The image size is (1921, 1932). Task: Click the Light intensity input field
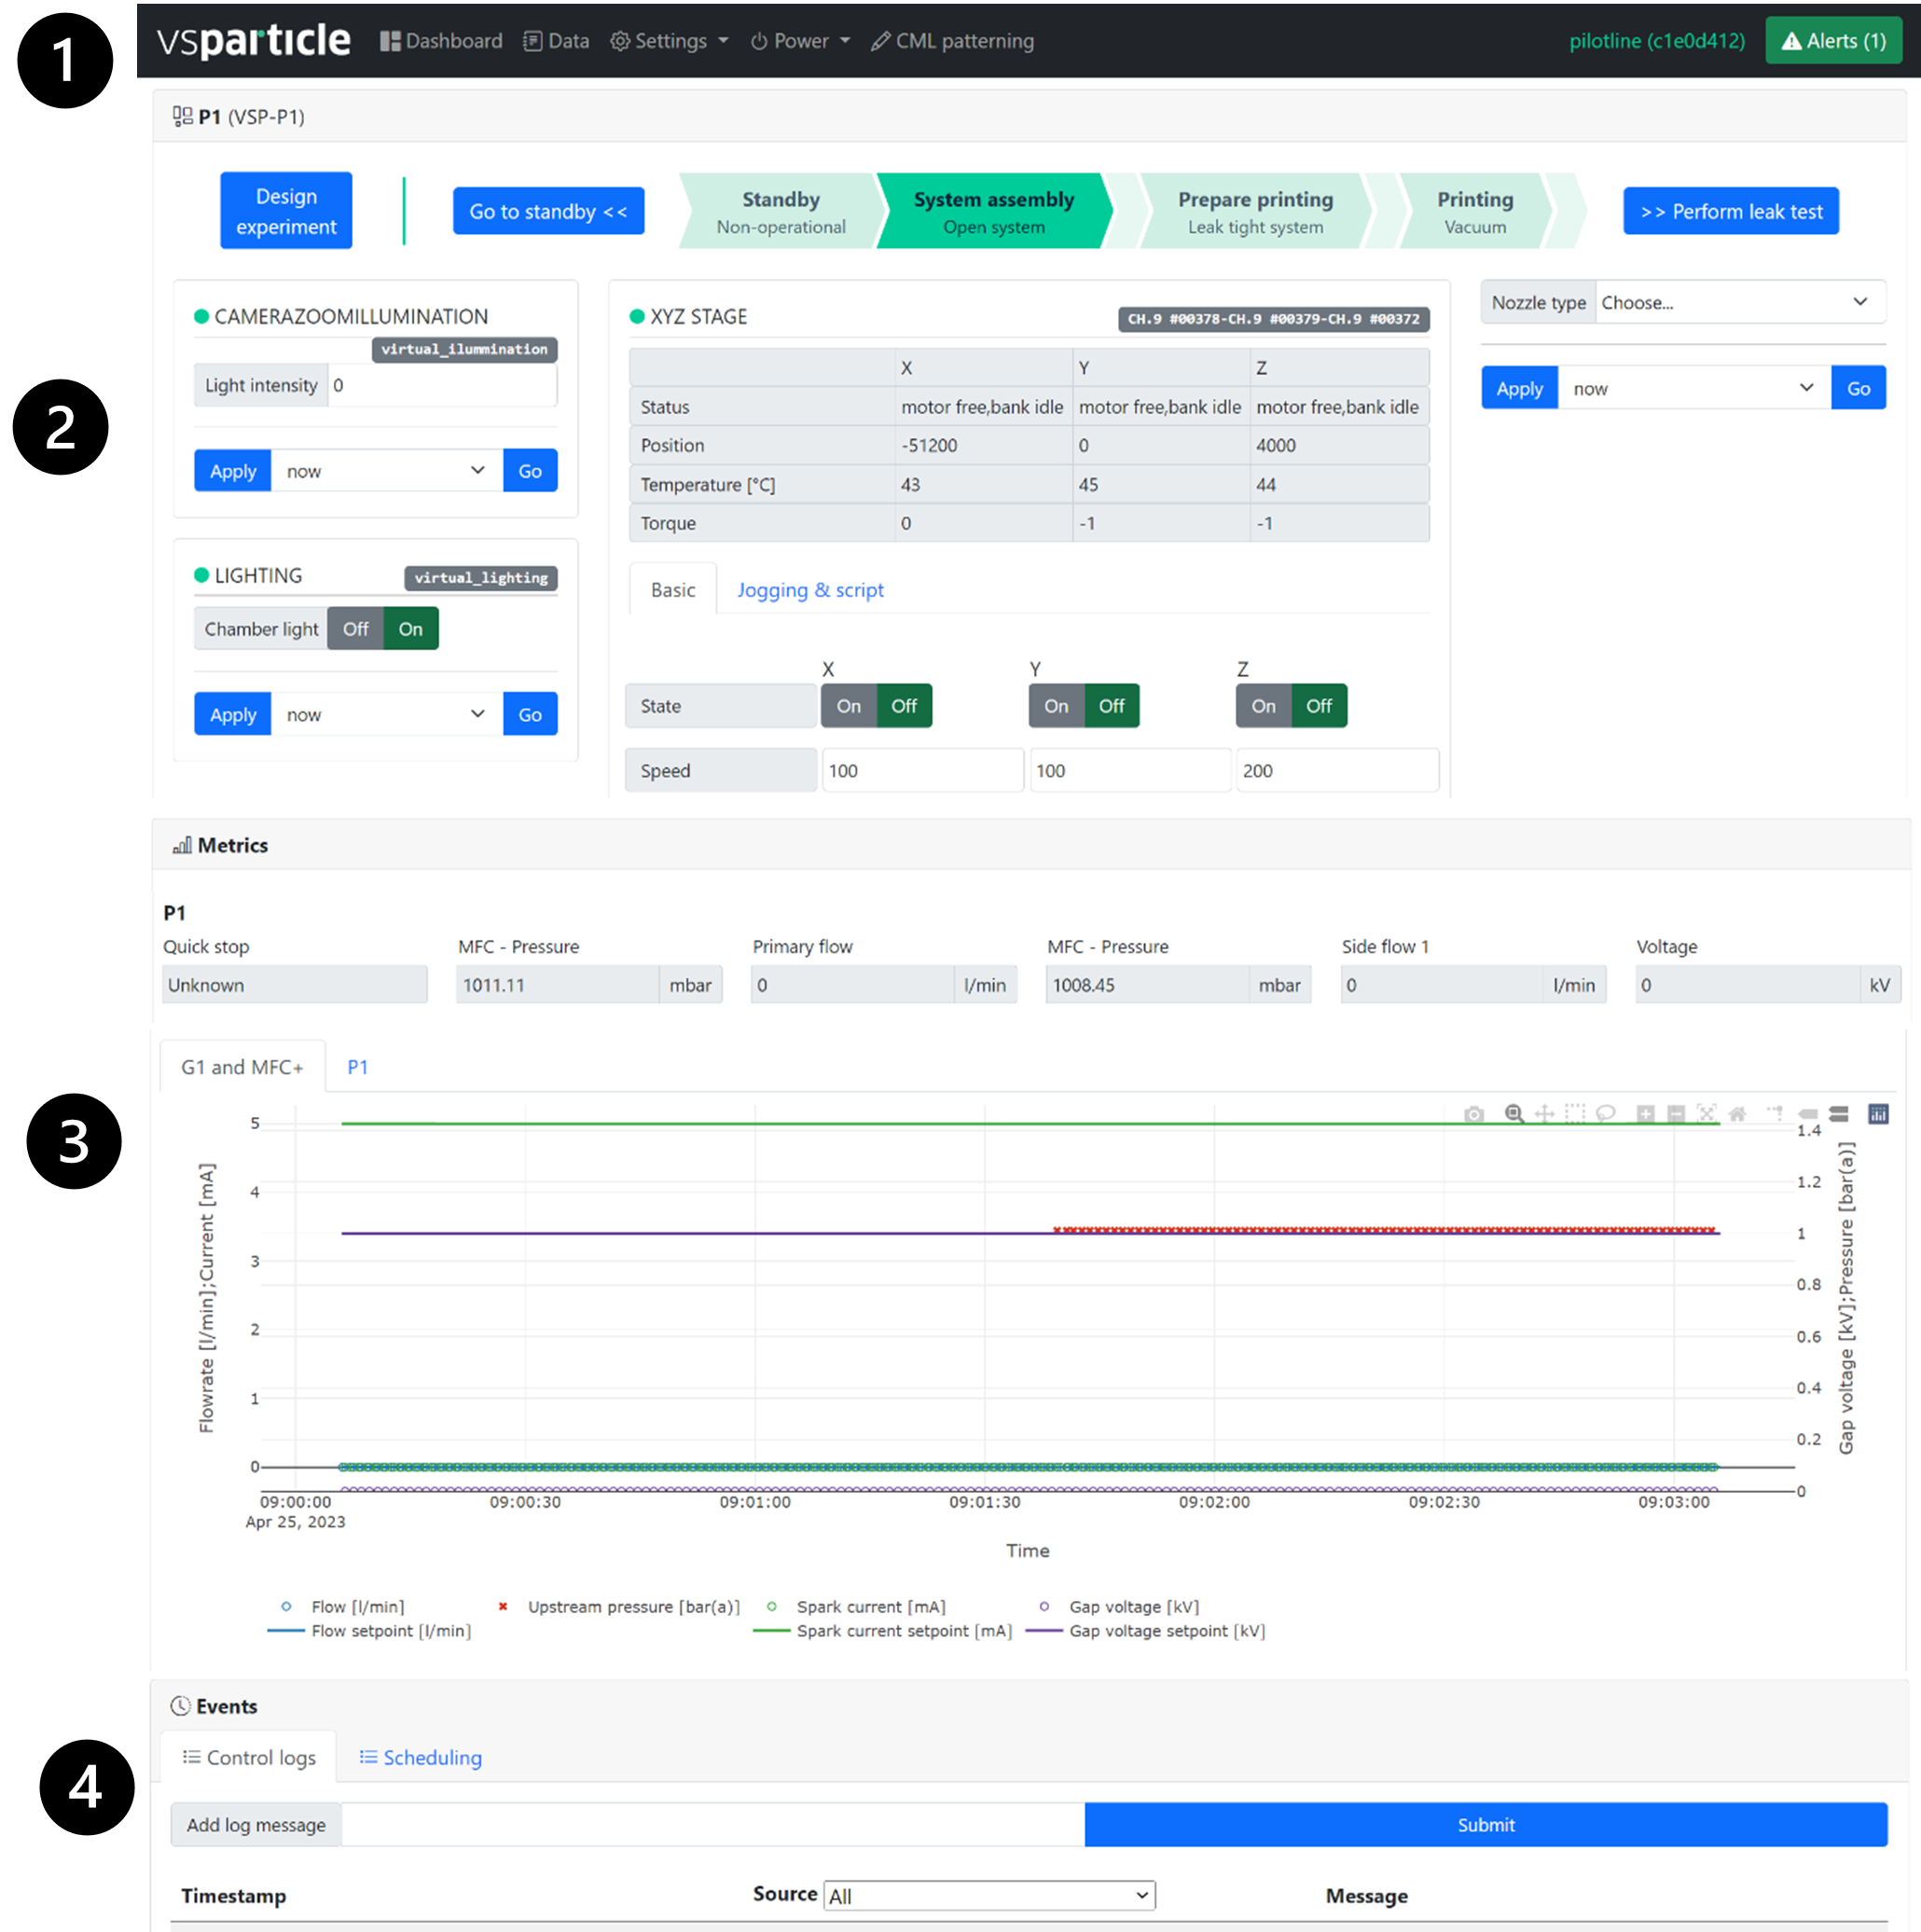tap(441, 385)
